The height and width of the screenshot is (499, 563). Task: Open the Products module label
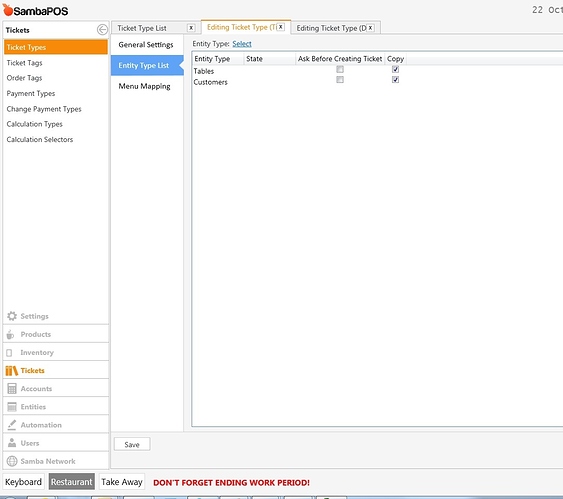point(36,334)
